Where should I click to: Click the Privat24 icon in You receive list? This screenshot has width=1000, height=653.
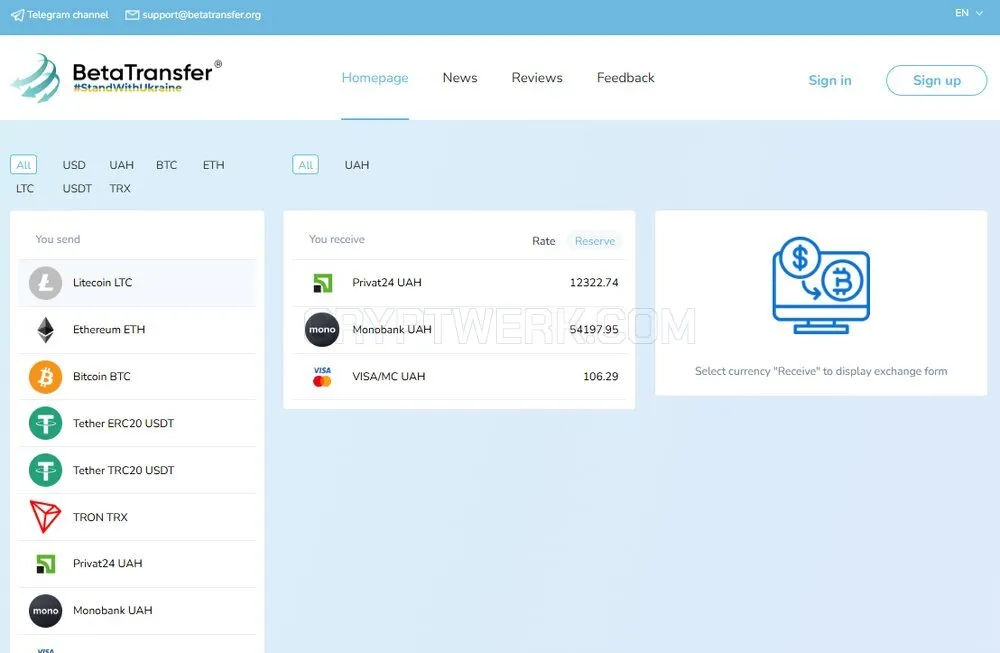point(322,282)
